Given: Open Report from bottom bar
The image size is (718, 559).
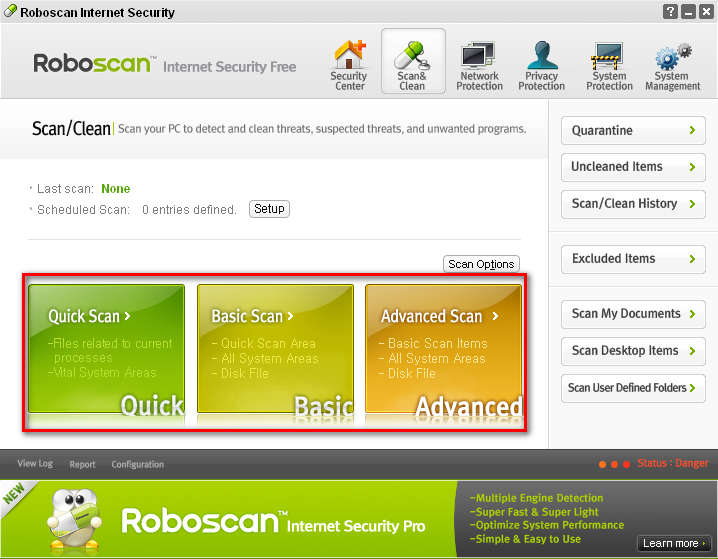Looking at the screenshot, I should [x=82, y=464].
